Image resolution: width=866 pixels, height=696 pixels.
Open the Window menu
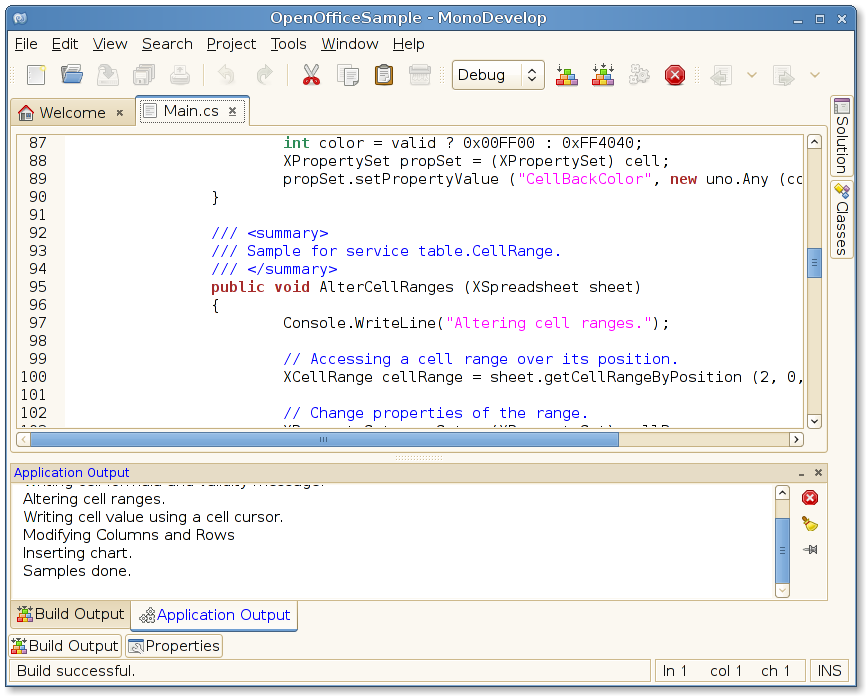[350, 44]
